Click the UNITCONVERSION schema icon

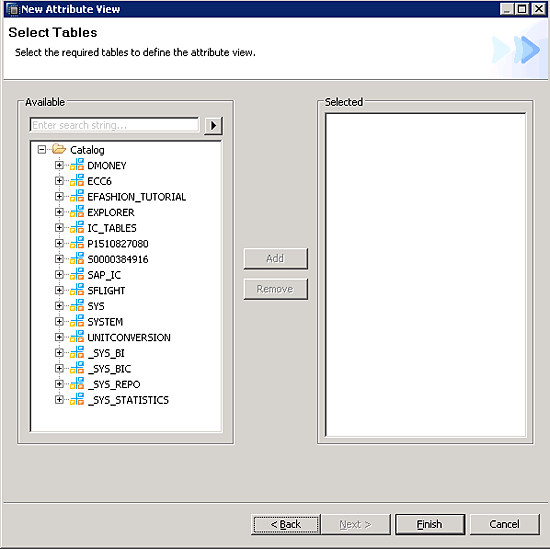(x=77, y=337)
